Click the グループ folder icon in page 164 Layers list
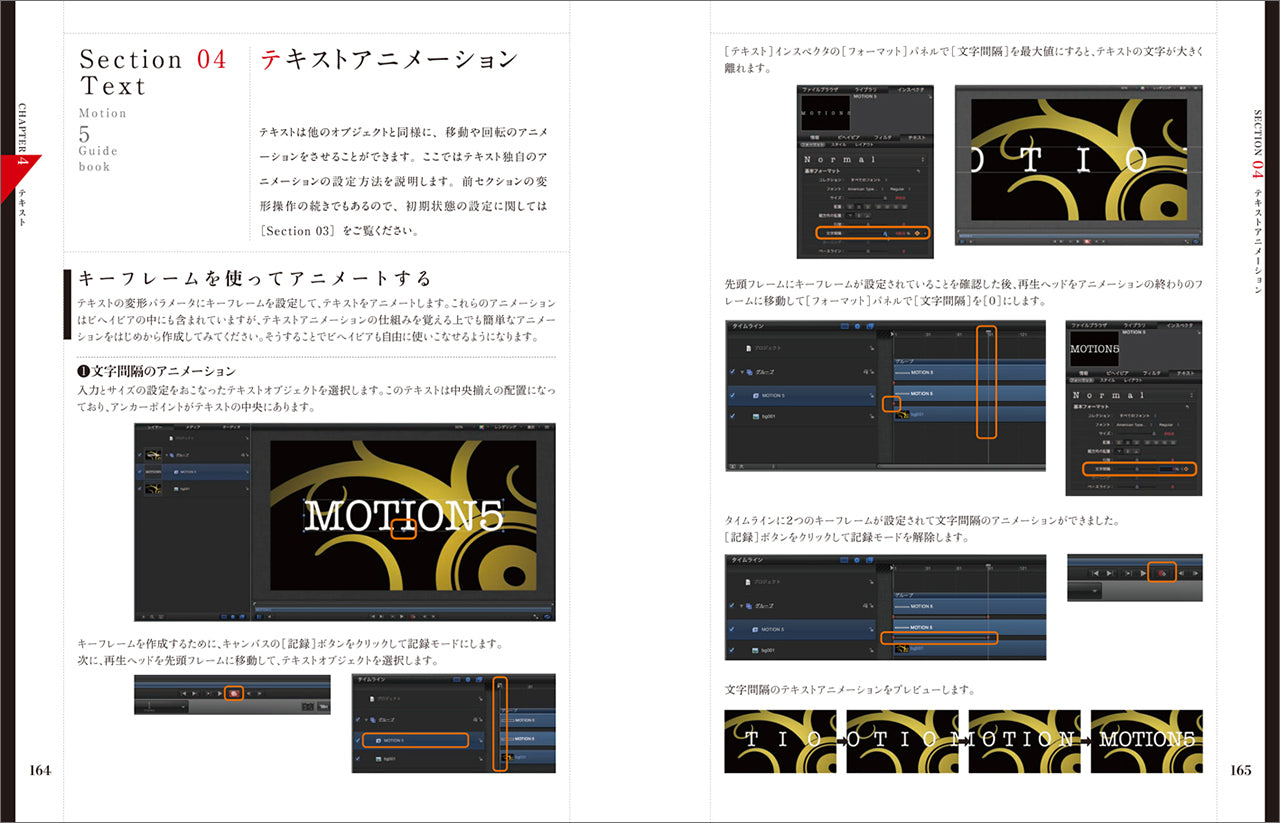The height and width of the screenshot is (823, 1280). click(172, 455)
